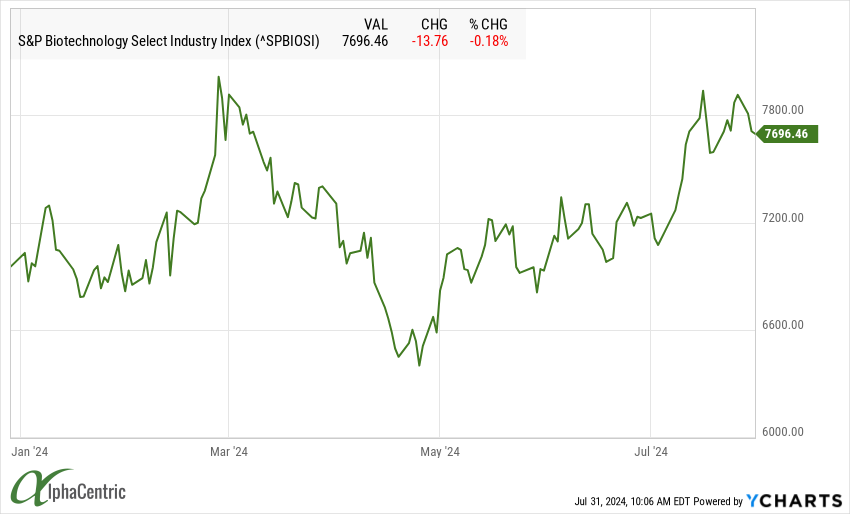Click the % CHG column header

[x=488, y=24]
